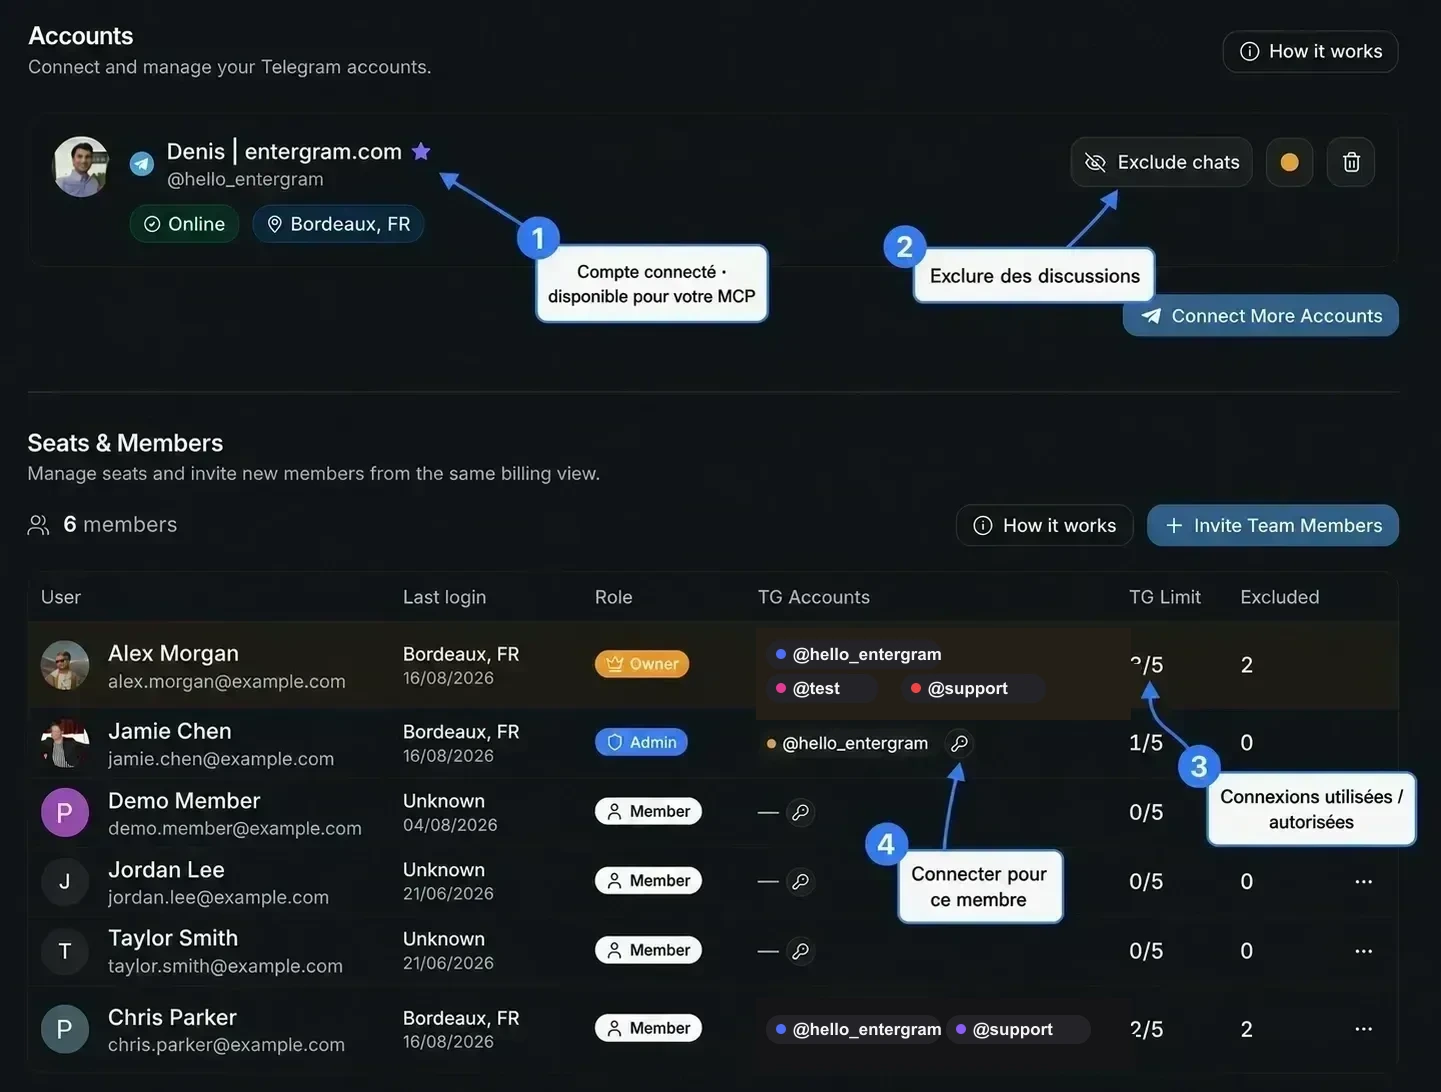
Task: Open more options for Jordan Lee
Action: pyautogui.click(x=1363, y=881)
